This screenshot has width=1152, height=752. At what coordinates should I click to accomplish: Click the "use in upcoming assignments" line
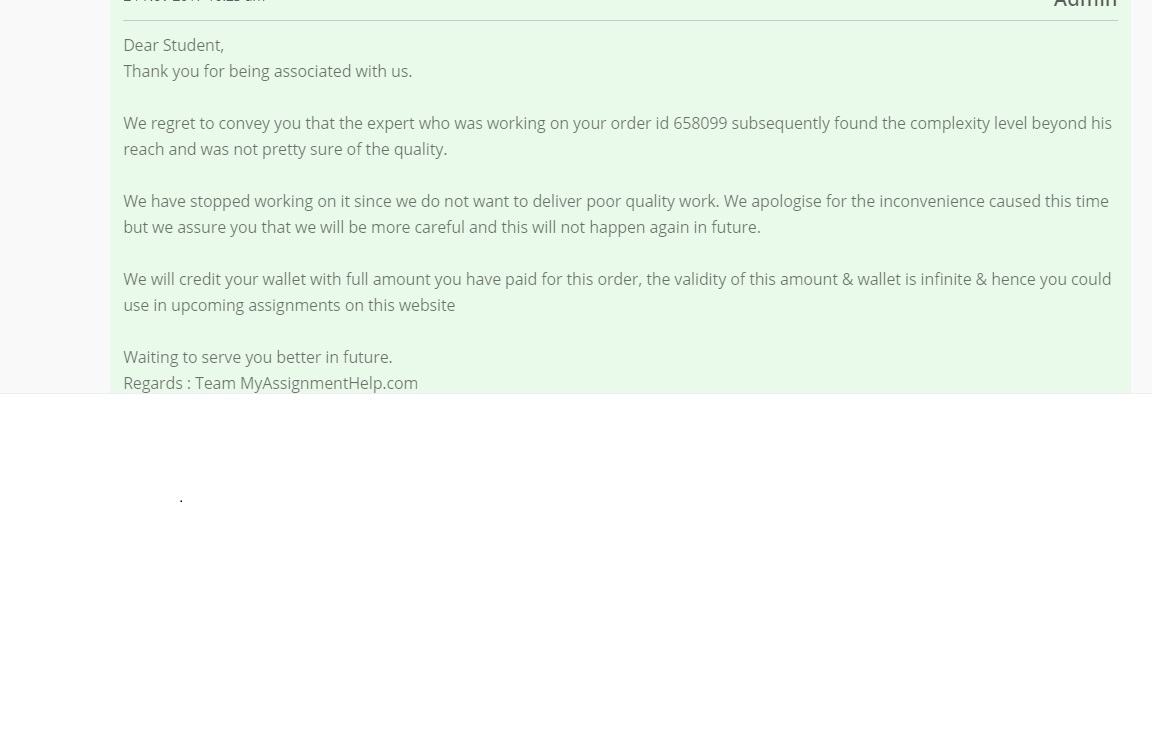point(289,306)
